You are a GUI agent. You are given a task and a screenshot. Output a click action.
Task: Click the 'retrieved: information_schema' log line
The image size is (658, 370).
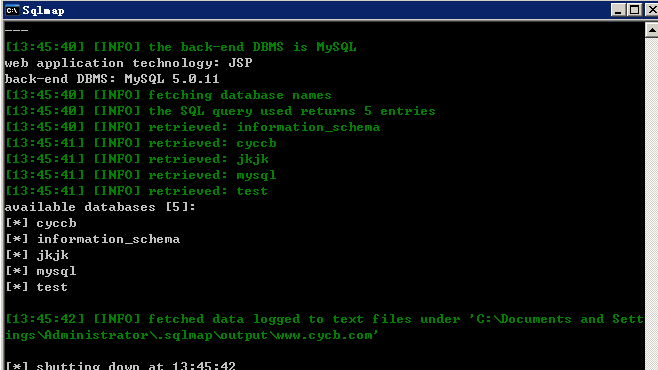click(x=192, y=127)
